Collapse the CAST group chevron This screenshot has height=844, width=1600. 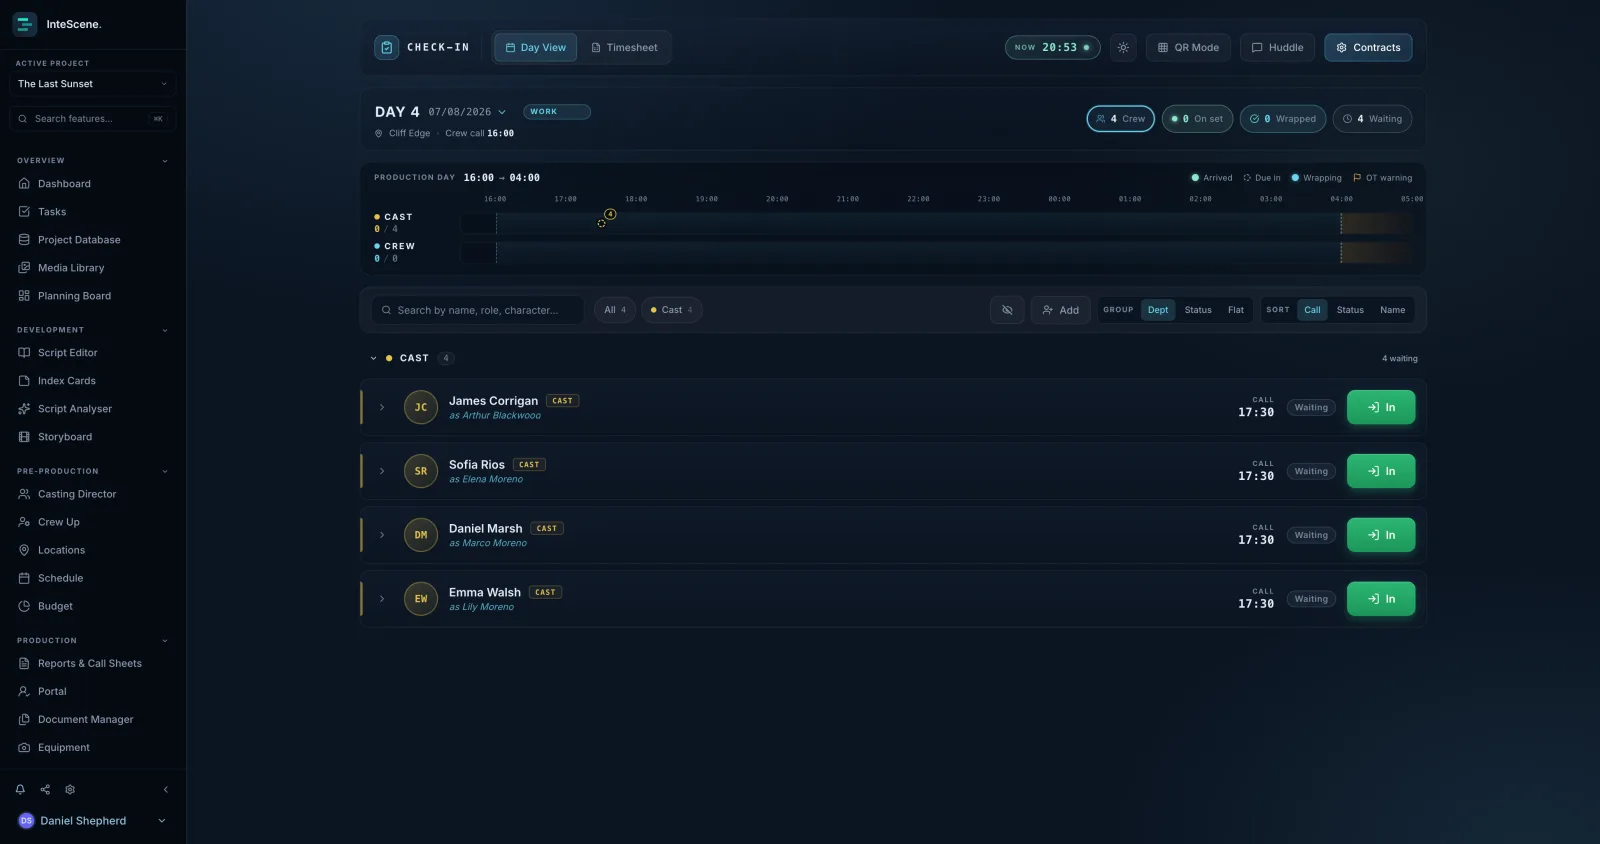pos(374,358)
